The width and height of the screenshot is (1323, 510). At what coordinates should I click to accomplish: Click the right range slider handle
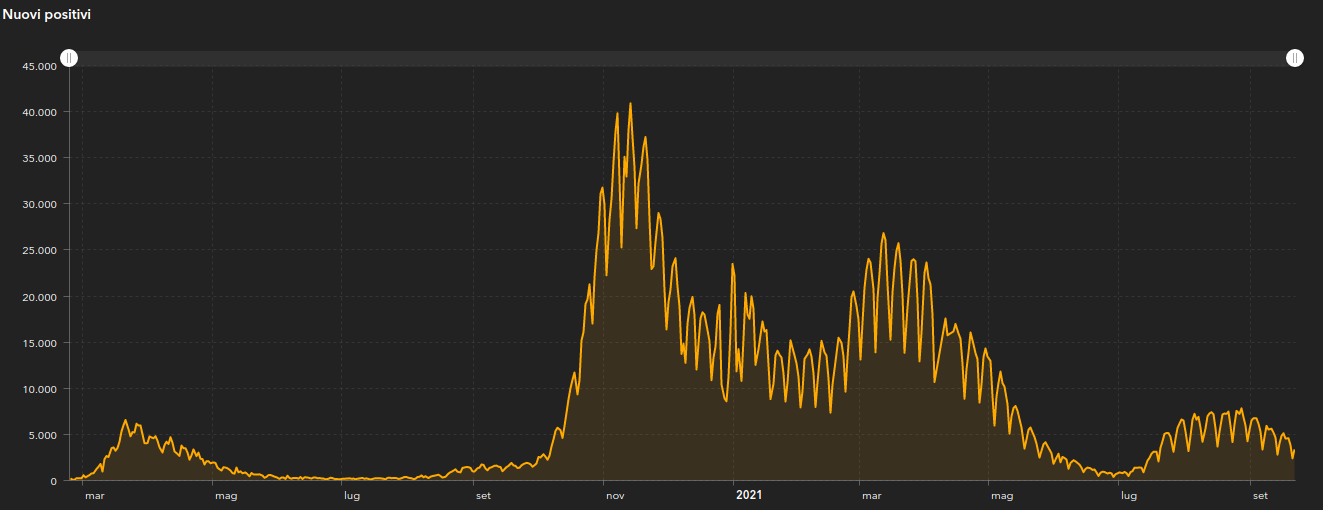1295,58
